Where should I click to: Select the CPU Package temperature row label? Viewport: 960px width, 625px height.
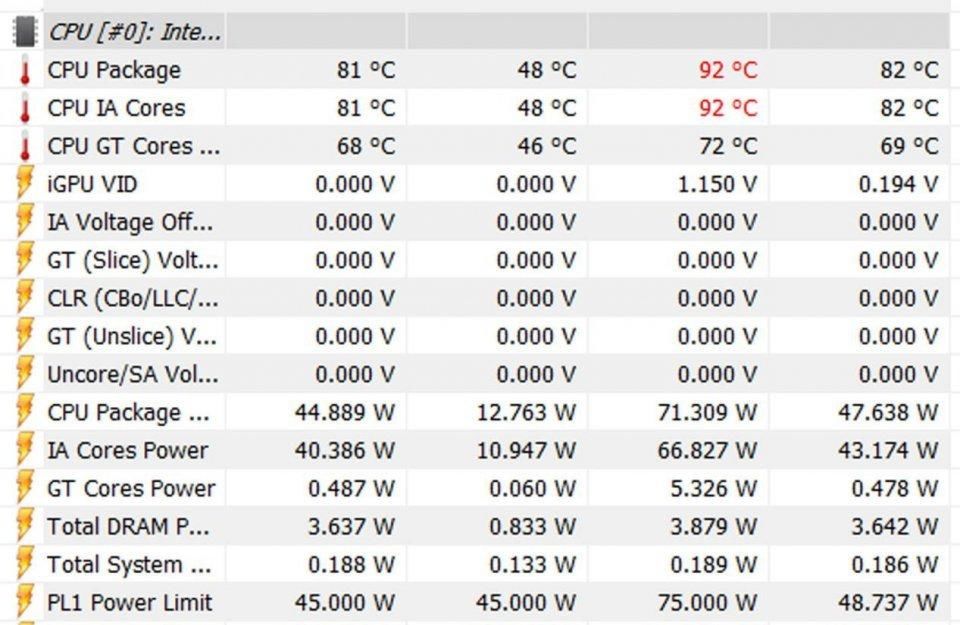pos(114,70)
